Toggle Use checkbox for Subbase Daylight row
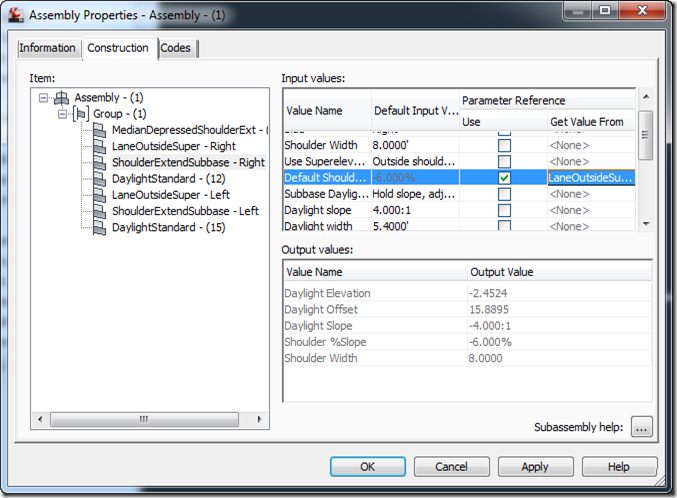Screen dimensions: 677x498 pyautogui.click(x=504, y=194)
